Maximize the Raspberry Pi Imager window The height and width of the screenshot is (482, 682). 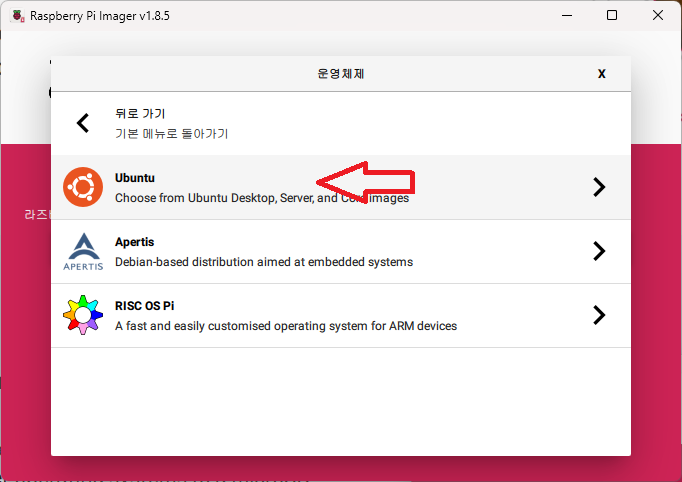(x=612, y=15)
